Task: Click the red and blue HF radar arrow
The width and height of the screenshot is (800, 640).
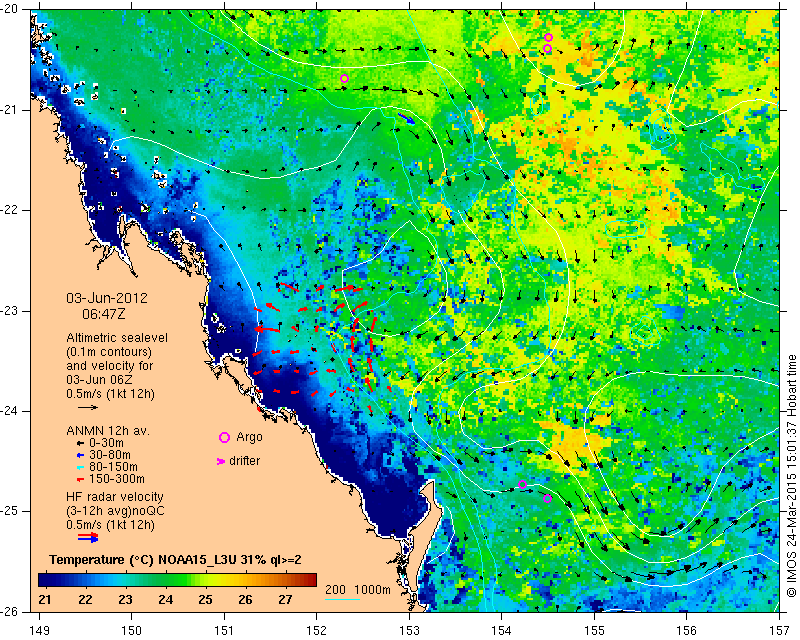Action: pos(88,537)
